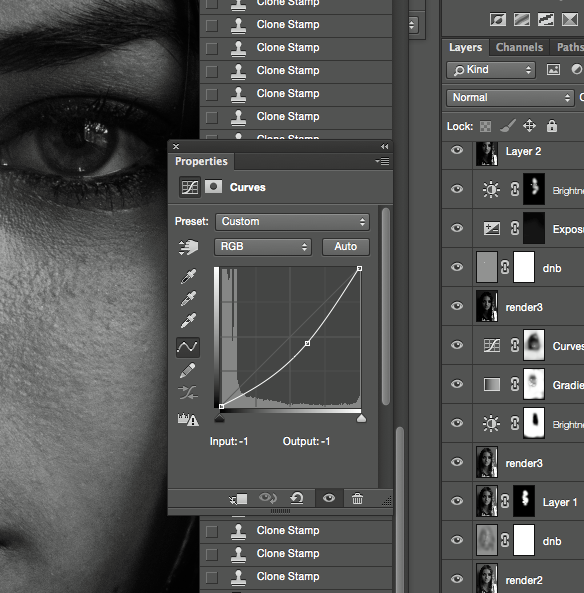Toggle checkbox of last Clone Stamp history row

point(211,577)
